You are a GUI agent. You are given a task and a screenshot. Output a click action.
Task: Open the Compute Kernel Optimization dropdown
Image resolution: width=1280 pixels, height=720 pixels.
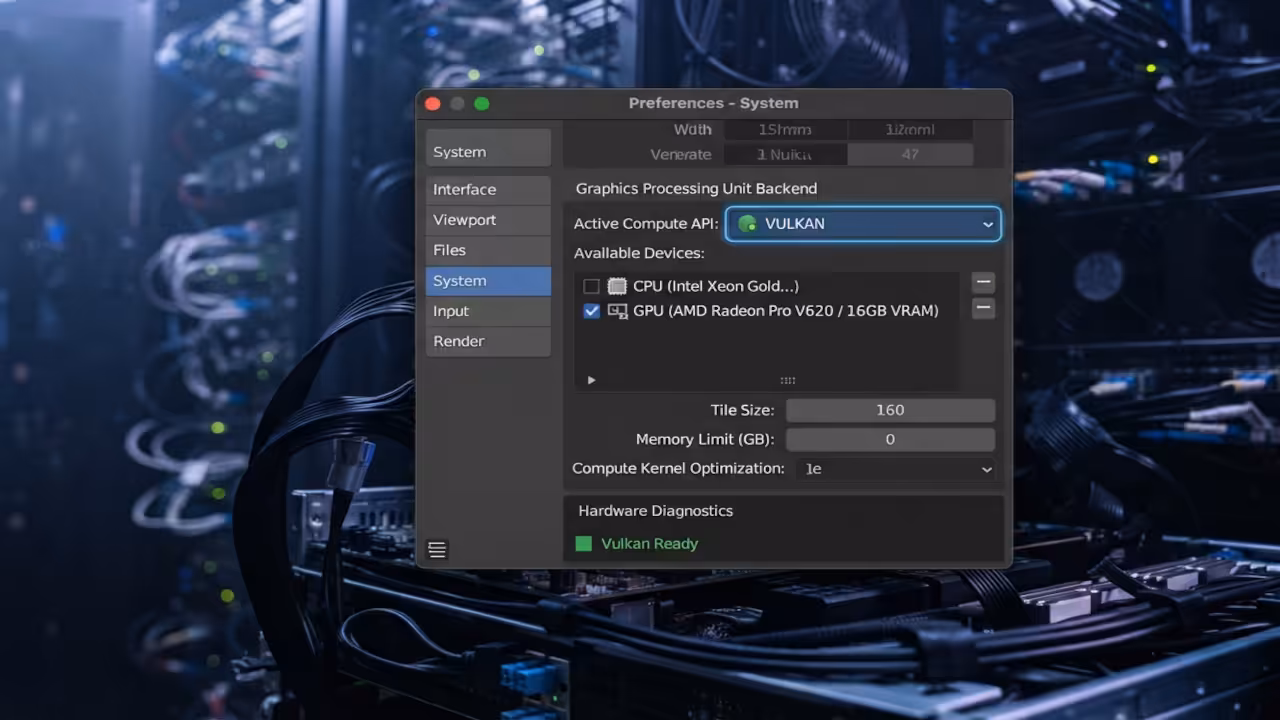897,469
